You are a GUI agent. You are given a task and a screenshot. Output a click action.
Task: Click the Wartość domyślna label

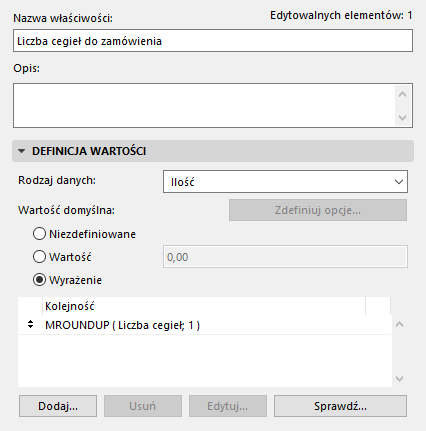pos(66,210)
